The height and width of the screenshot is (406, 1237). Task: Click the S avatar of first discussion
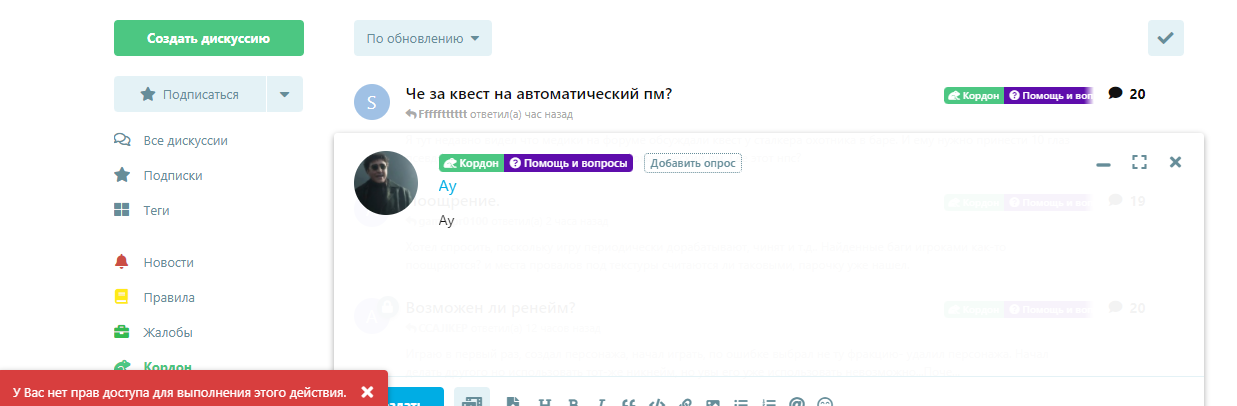pos(372,102)
